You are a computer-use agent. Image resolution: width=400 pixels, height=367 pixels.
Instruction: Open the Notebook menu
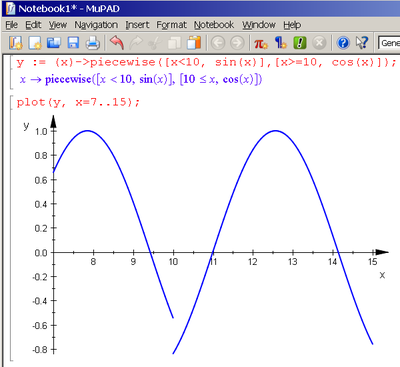pos(214,25)
